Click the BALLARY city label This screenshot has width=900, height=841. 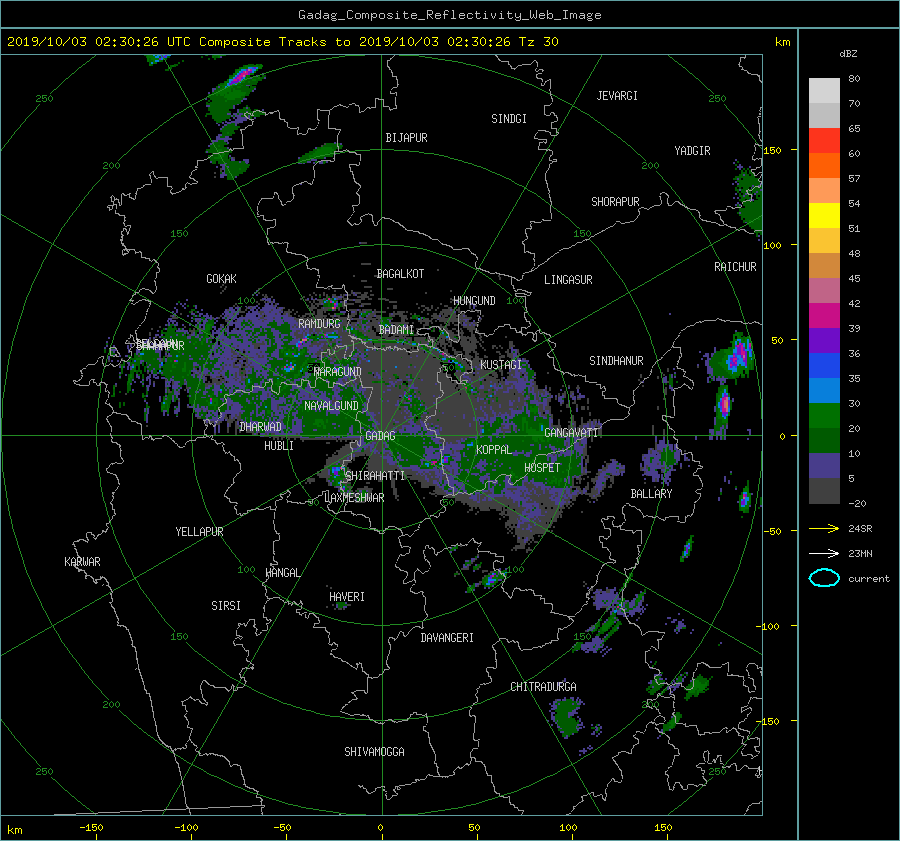[651, 494]
